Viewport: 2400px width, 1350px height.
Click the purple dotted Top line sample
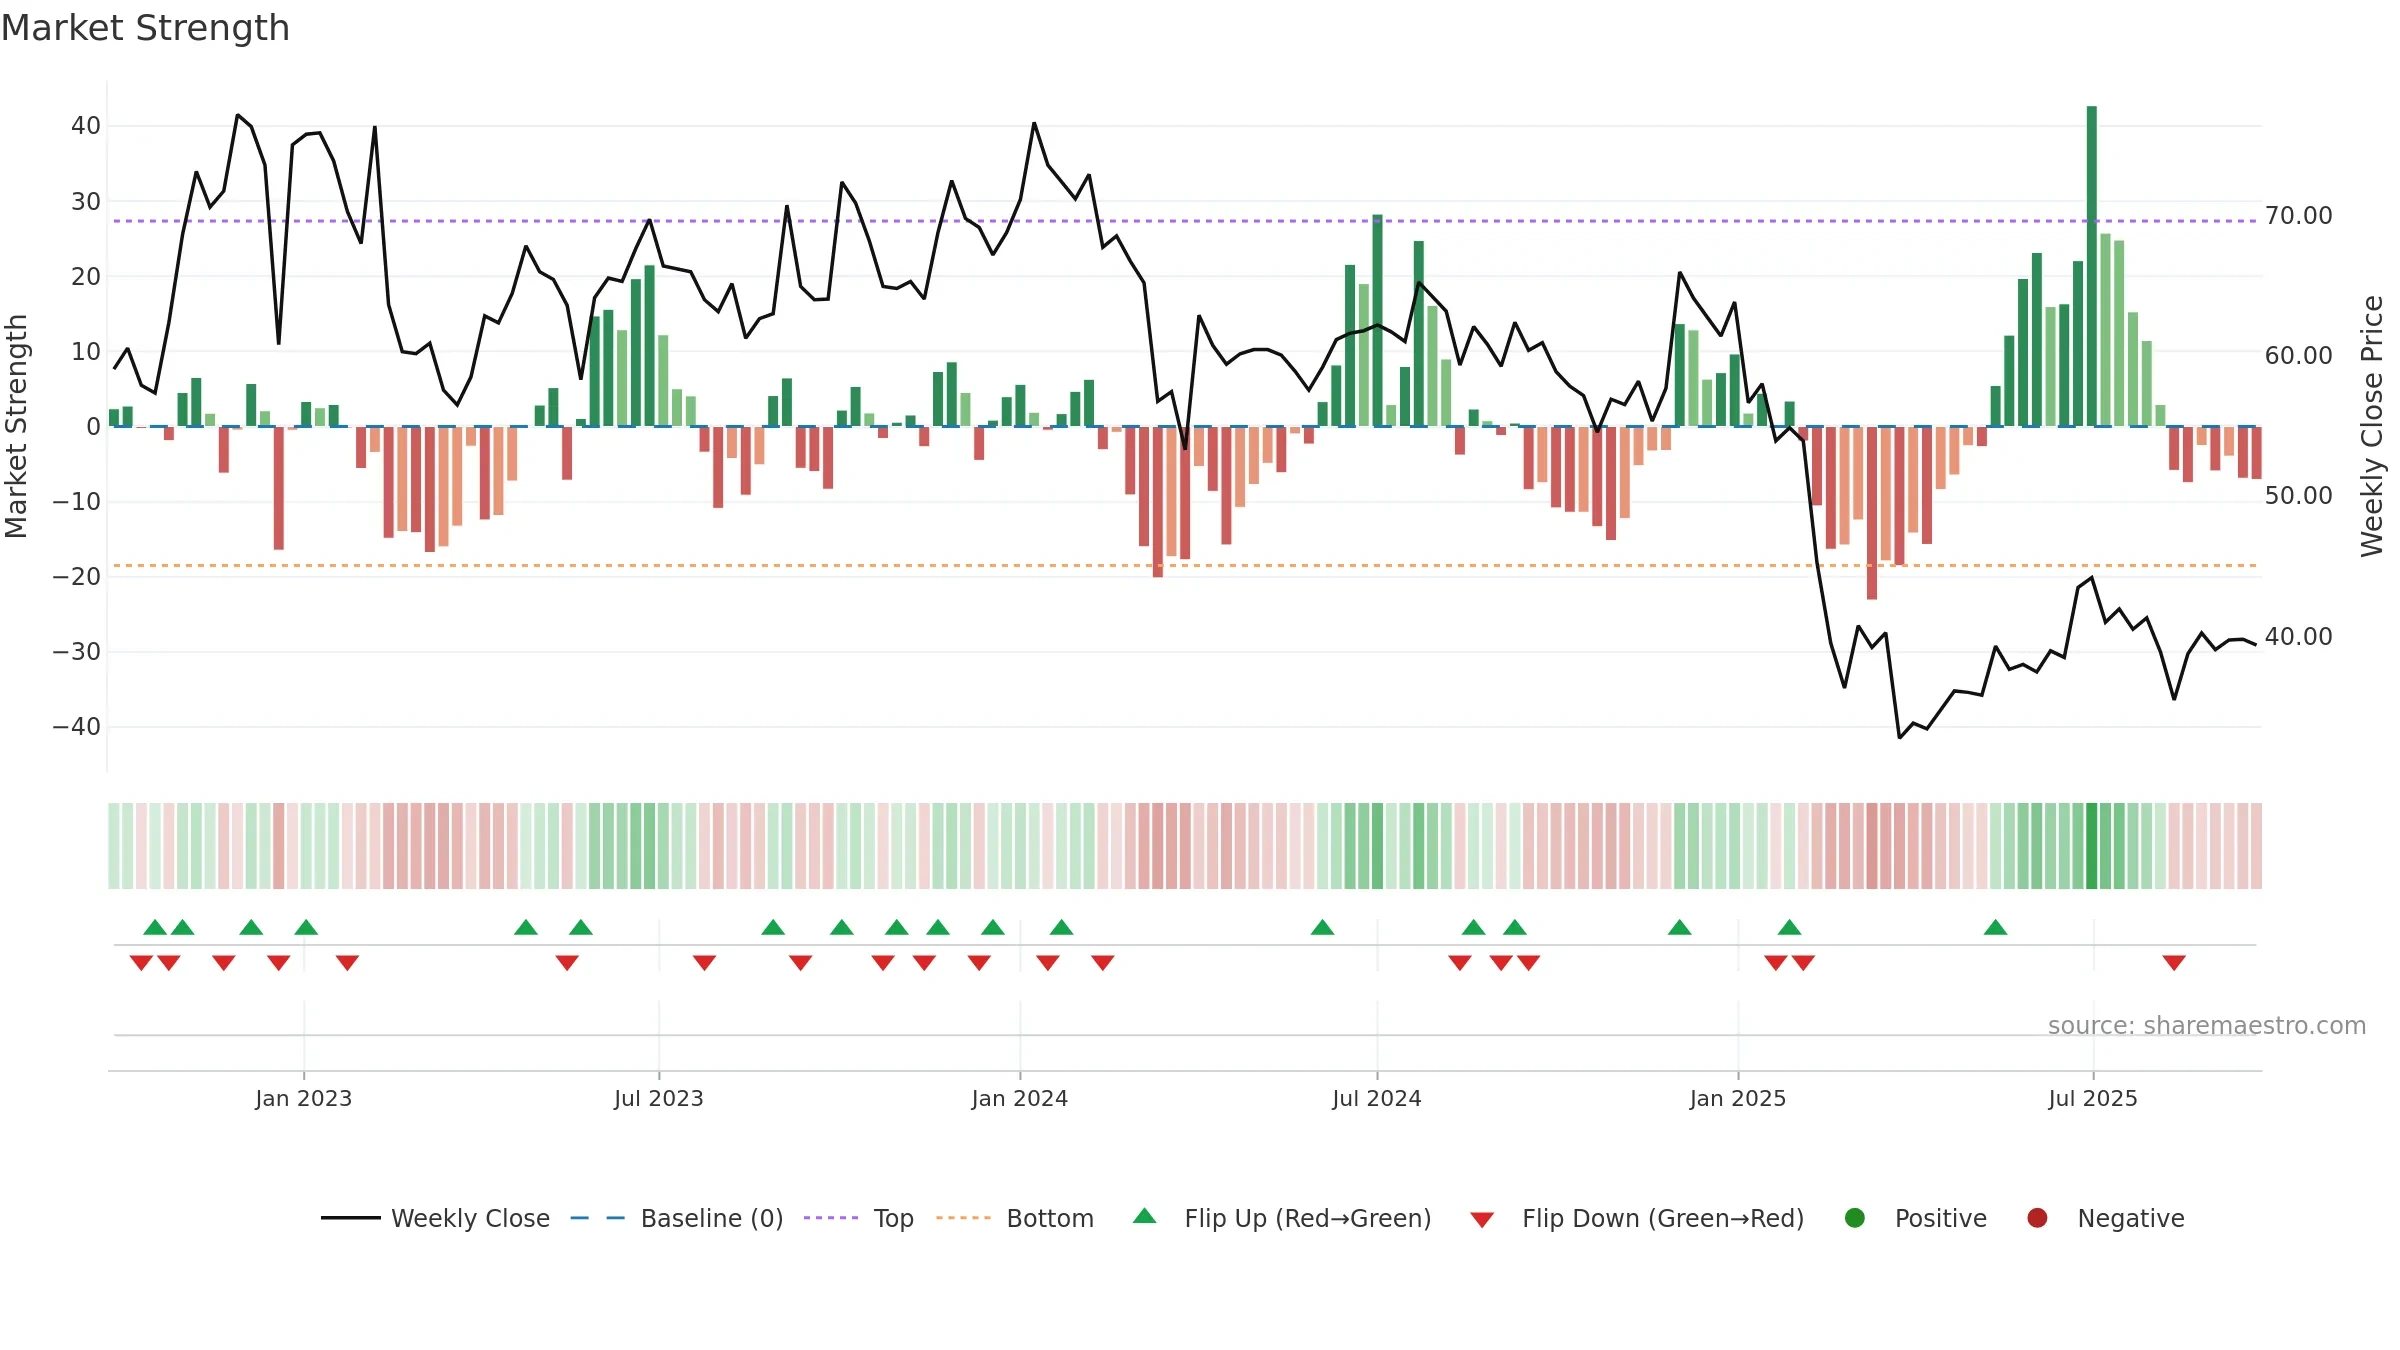[831, 1218]
